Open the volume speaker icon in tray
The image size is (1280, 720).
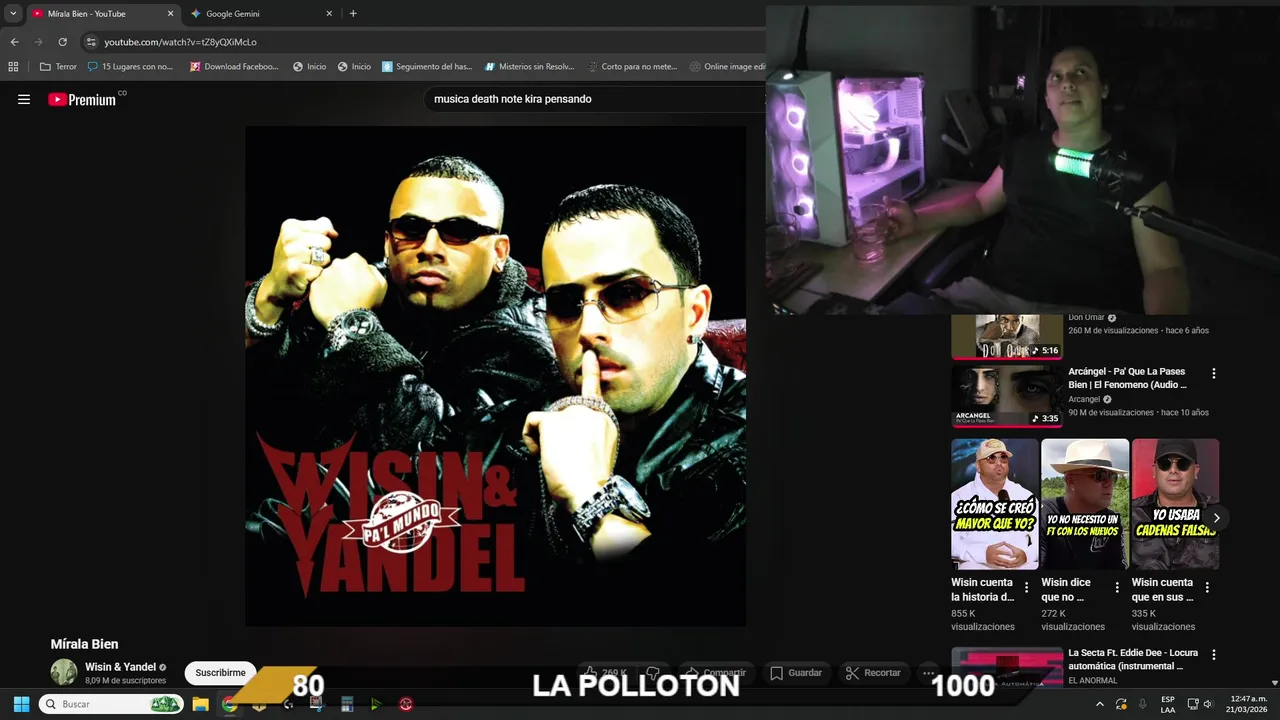(x=1208, y=704)
